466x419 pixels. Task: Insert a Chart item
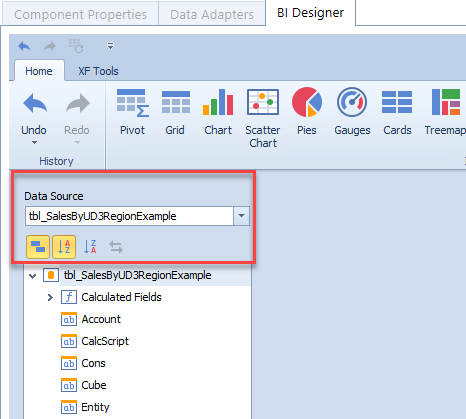pyautogui.click(x=218, y=112)
